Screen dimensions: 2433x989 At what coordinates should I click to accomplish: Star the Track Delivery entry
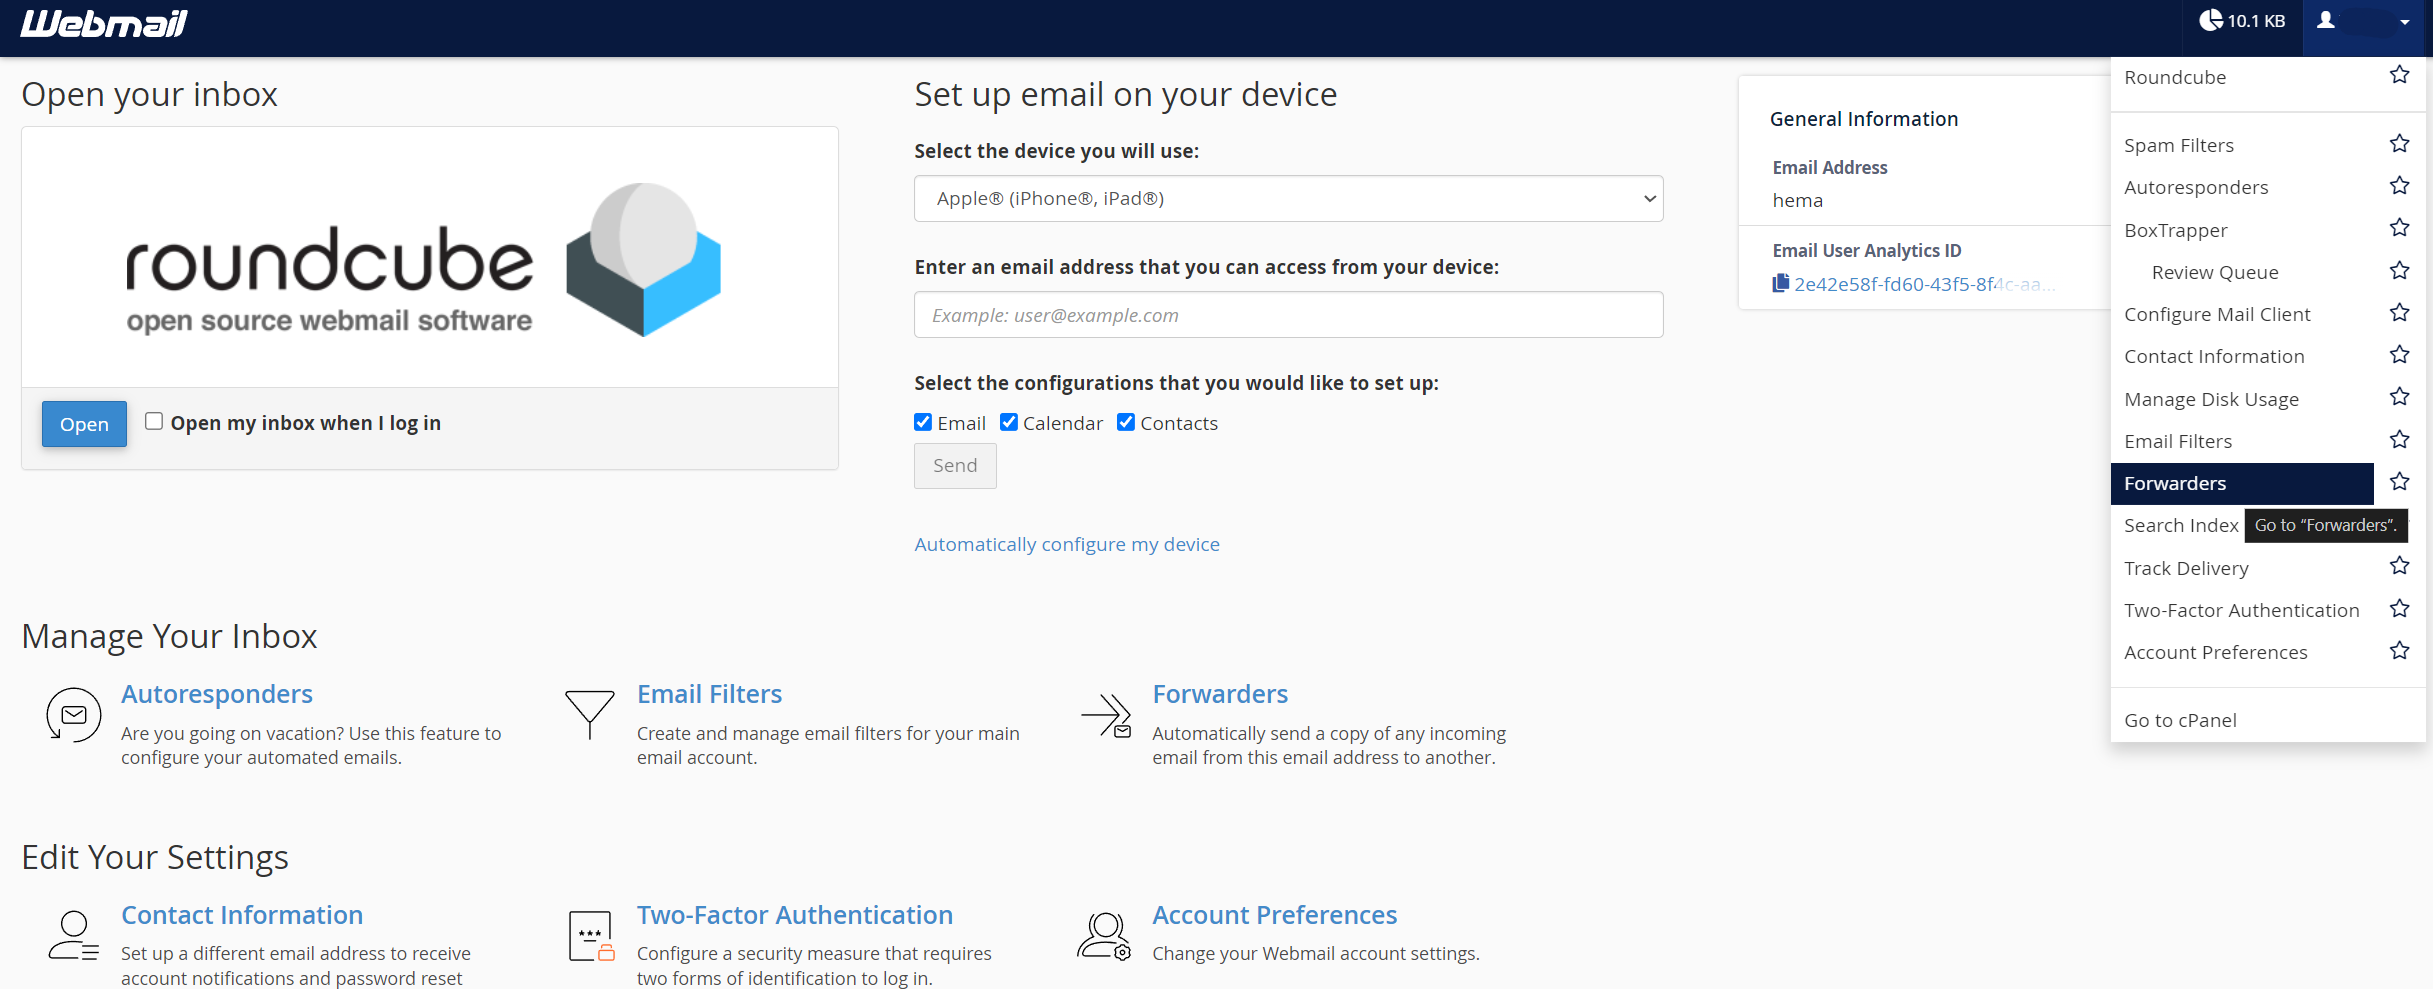click(x=2399, y=566)
